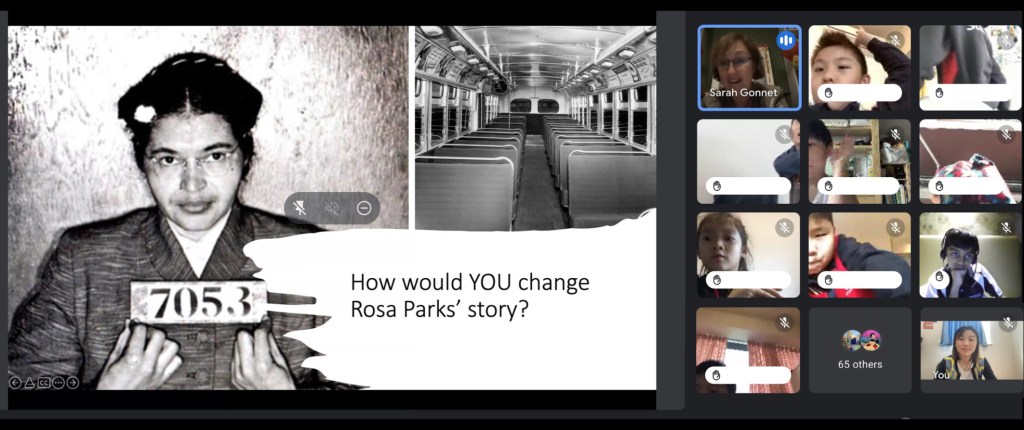Click the unpin presentation icon on the slide
Image resolution: width=1024 pixels, height=430 pixels.
(x=300, y=208)
